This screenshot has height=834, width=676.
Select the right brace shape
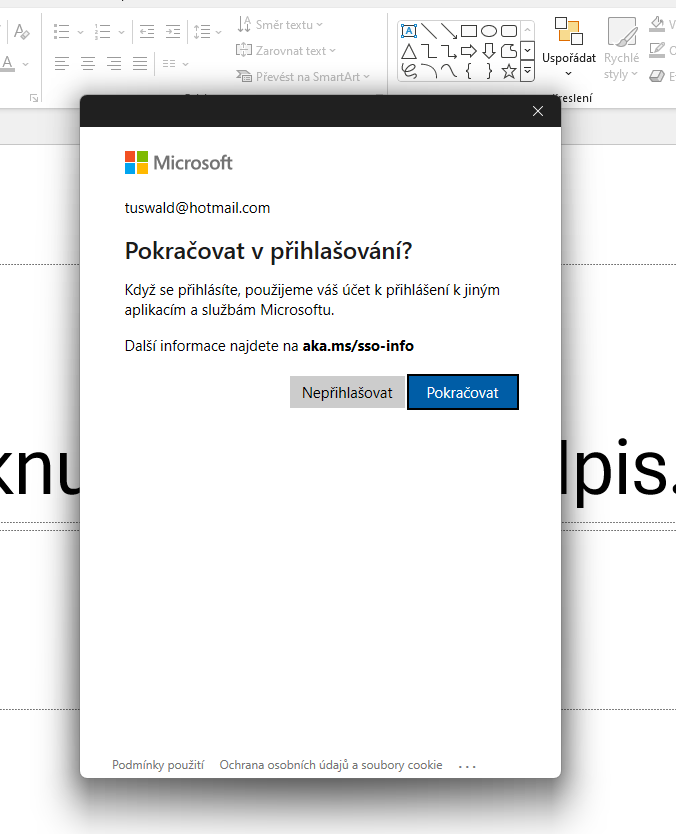pyautogui.click(x=489, y=71)
